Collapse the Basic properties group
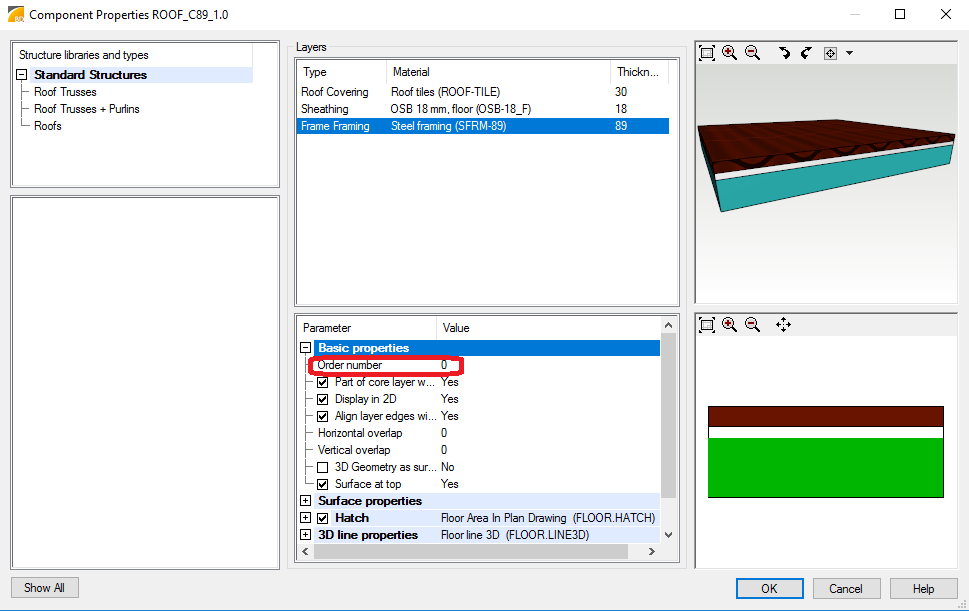Image resolution: width=969 pixels, height=611 pixels. (x=306, y=348)
